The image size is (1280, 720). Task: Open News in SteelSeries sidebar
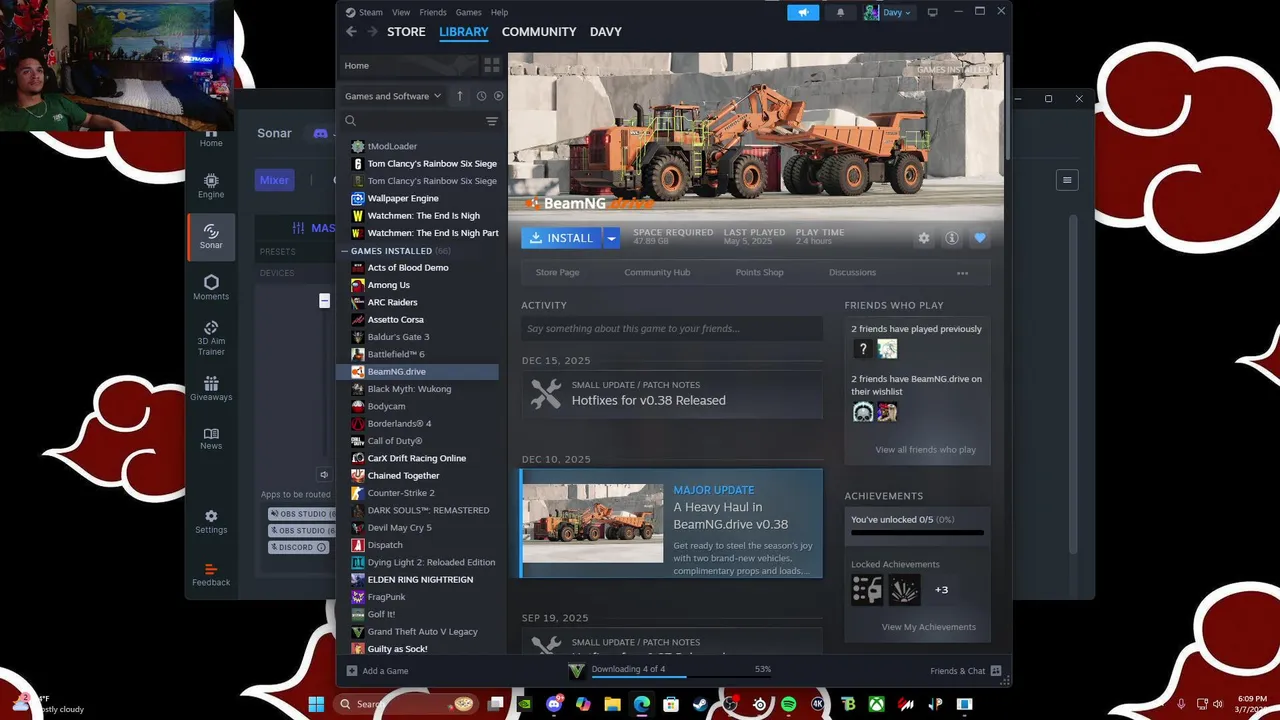pos(211,438)
